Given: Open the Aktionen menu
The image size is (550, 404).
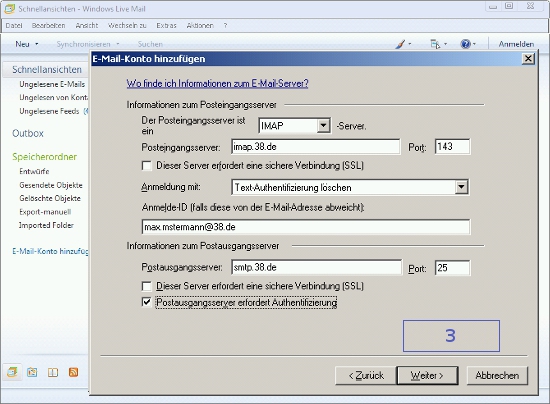Looking at the screenshot, I should [200, 26].
